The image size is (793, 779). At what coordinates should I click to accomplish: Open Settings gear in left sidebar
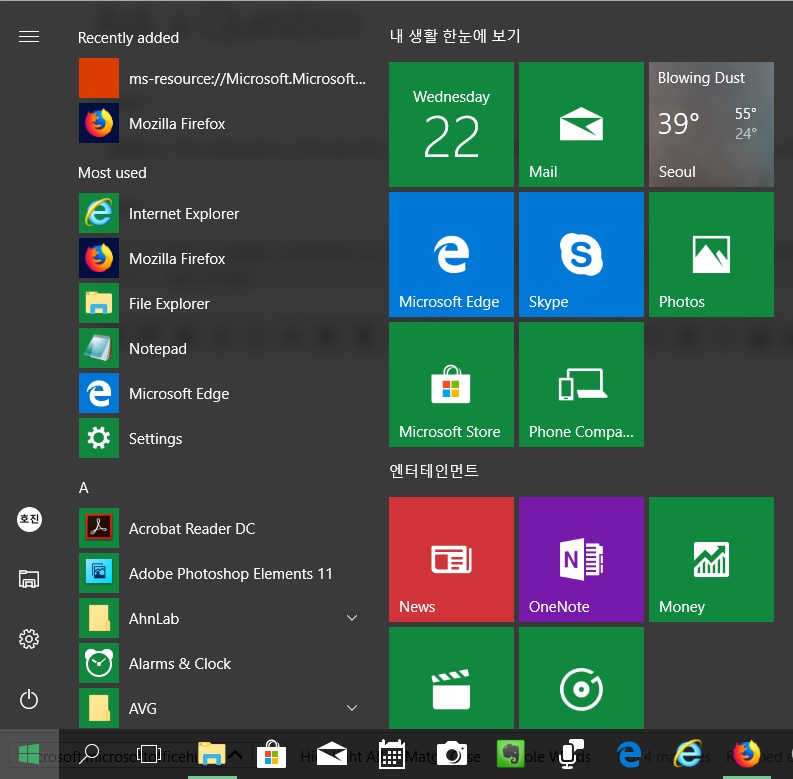click(x=29, y=639)
